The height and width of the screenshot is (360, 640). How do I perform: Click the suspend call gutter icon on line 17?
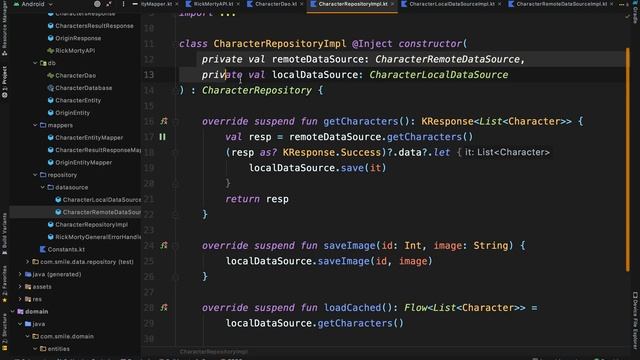pyautogui.click(x=162, y=137)
